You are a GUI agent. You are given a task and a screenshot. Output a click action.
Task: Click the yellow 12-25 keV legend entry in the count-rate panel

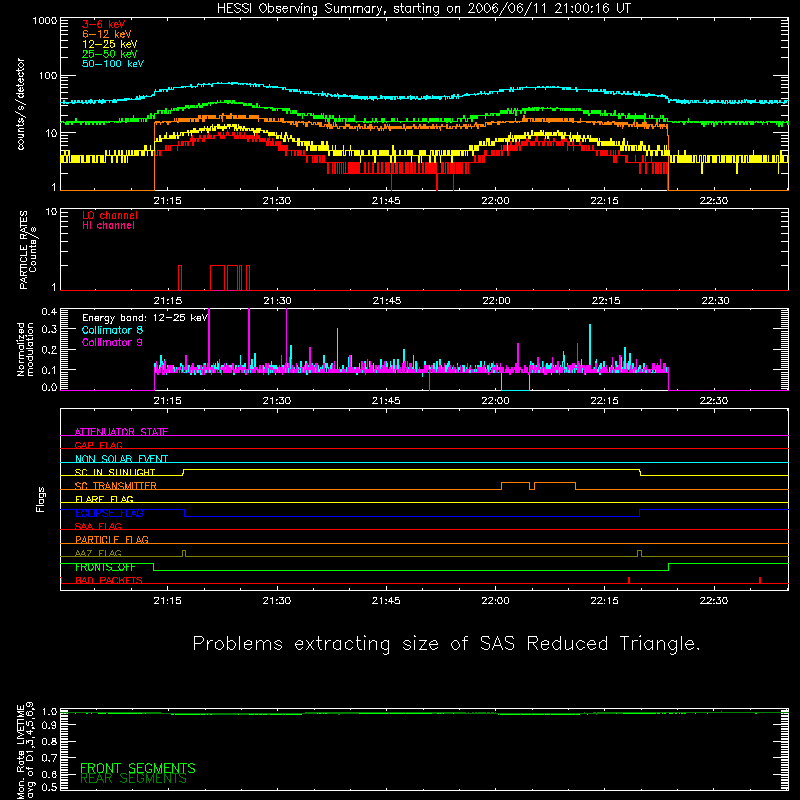tap(110, 44)
